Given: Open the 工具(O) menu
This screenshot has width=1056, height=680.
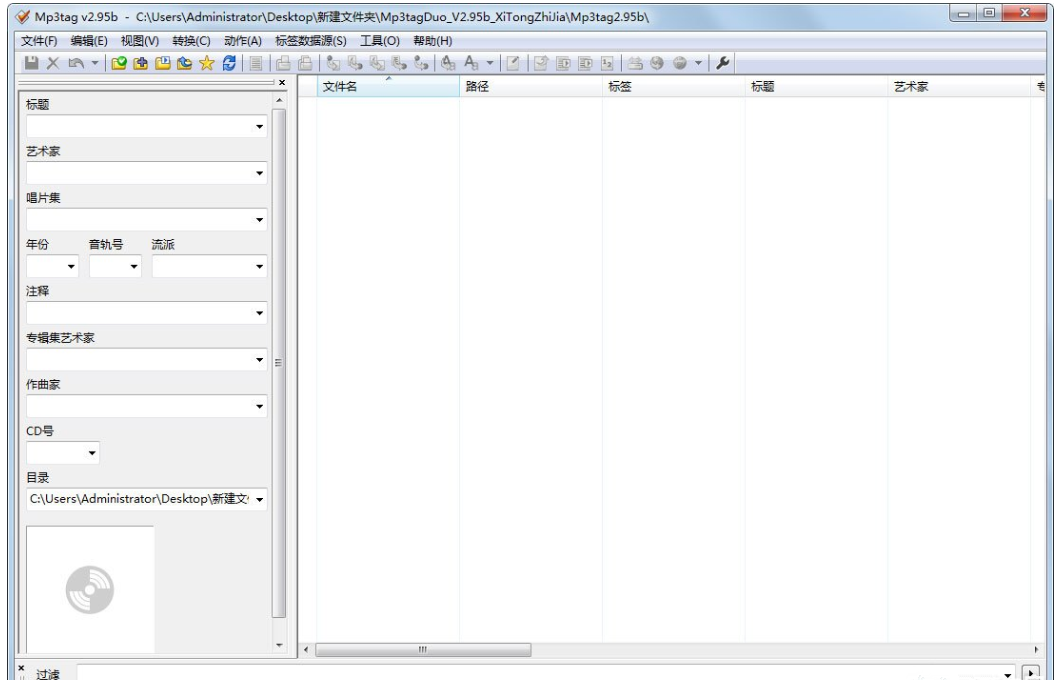Looking at the screenshot, I should click(380, 41).
